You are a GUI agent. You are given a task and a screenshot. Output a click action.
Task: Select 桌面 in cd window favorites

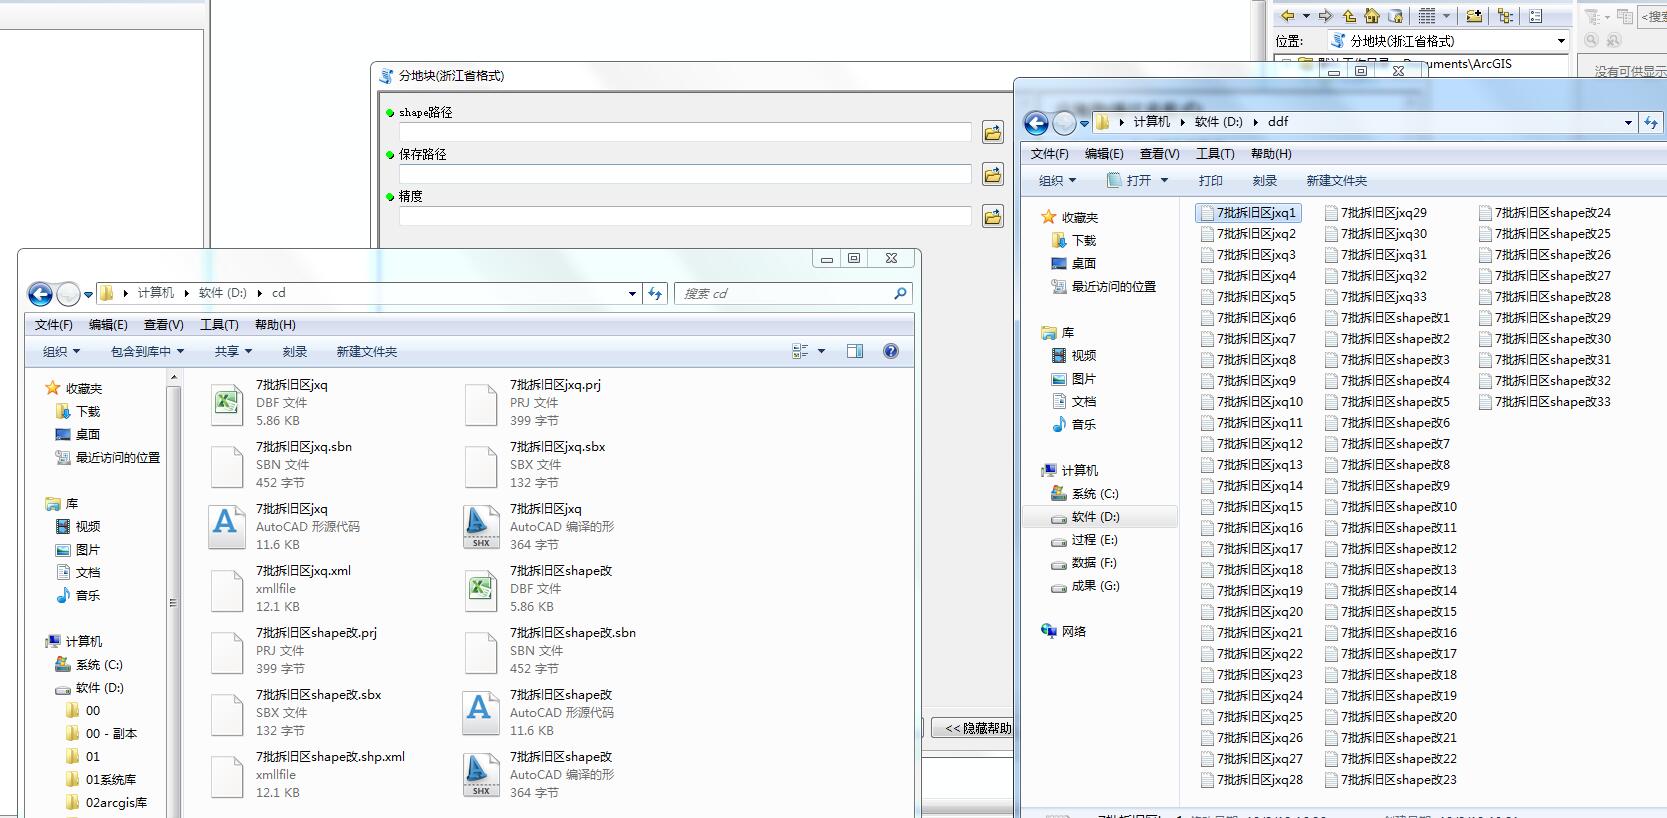(77, 434)
